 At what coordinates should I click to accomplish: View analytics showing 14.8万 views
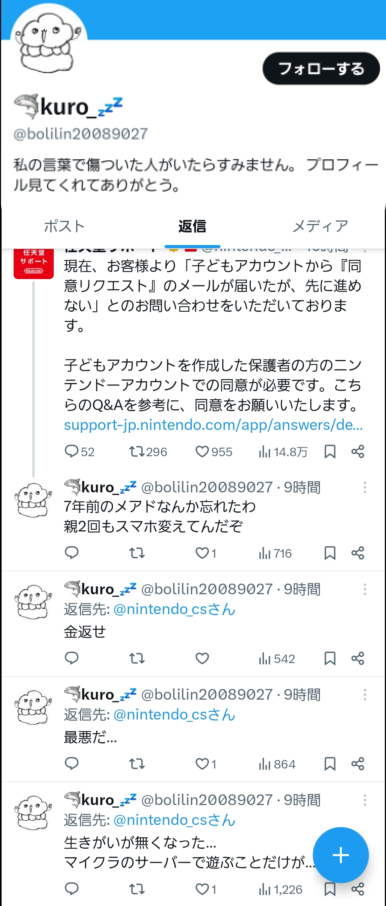(x=283, y=452)
